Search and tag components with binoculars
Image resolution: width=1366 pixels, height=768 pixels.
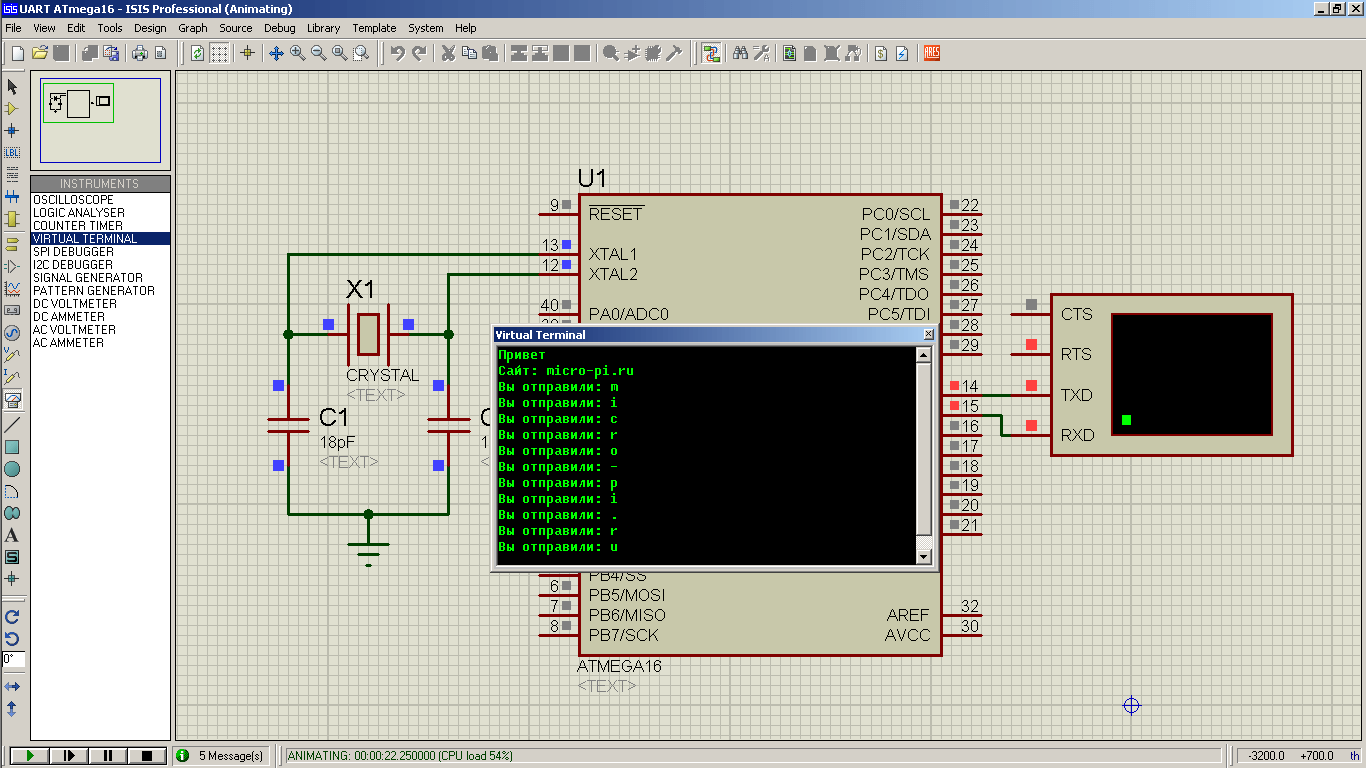tap(740, 53)
